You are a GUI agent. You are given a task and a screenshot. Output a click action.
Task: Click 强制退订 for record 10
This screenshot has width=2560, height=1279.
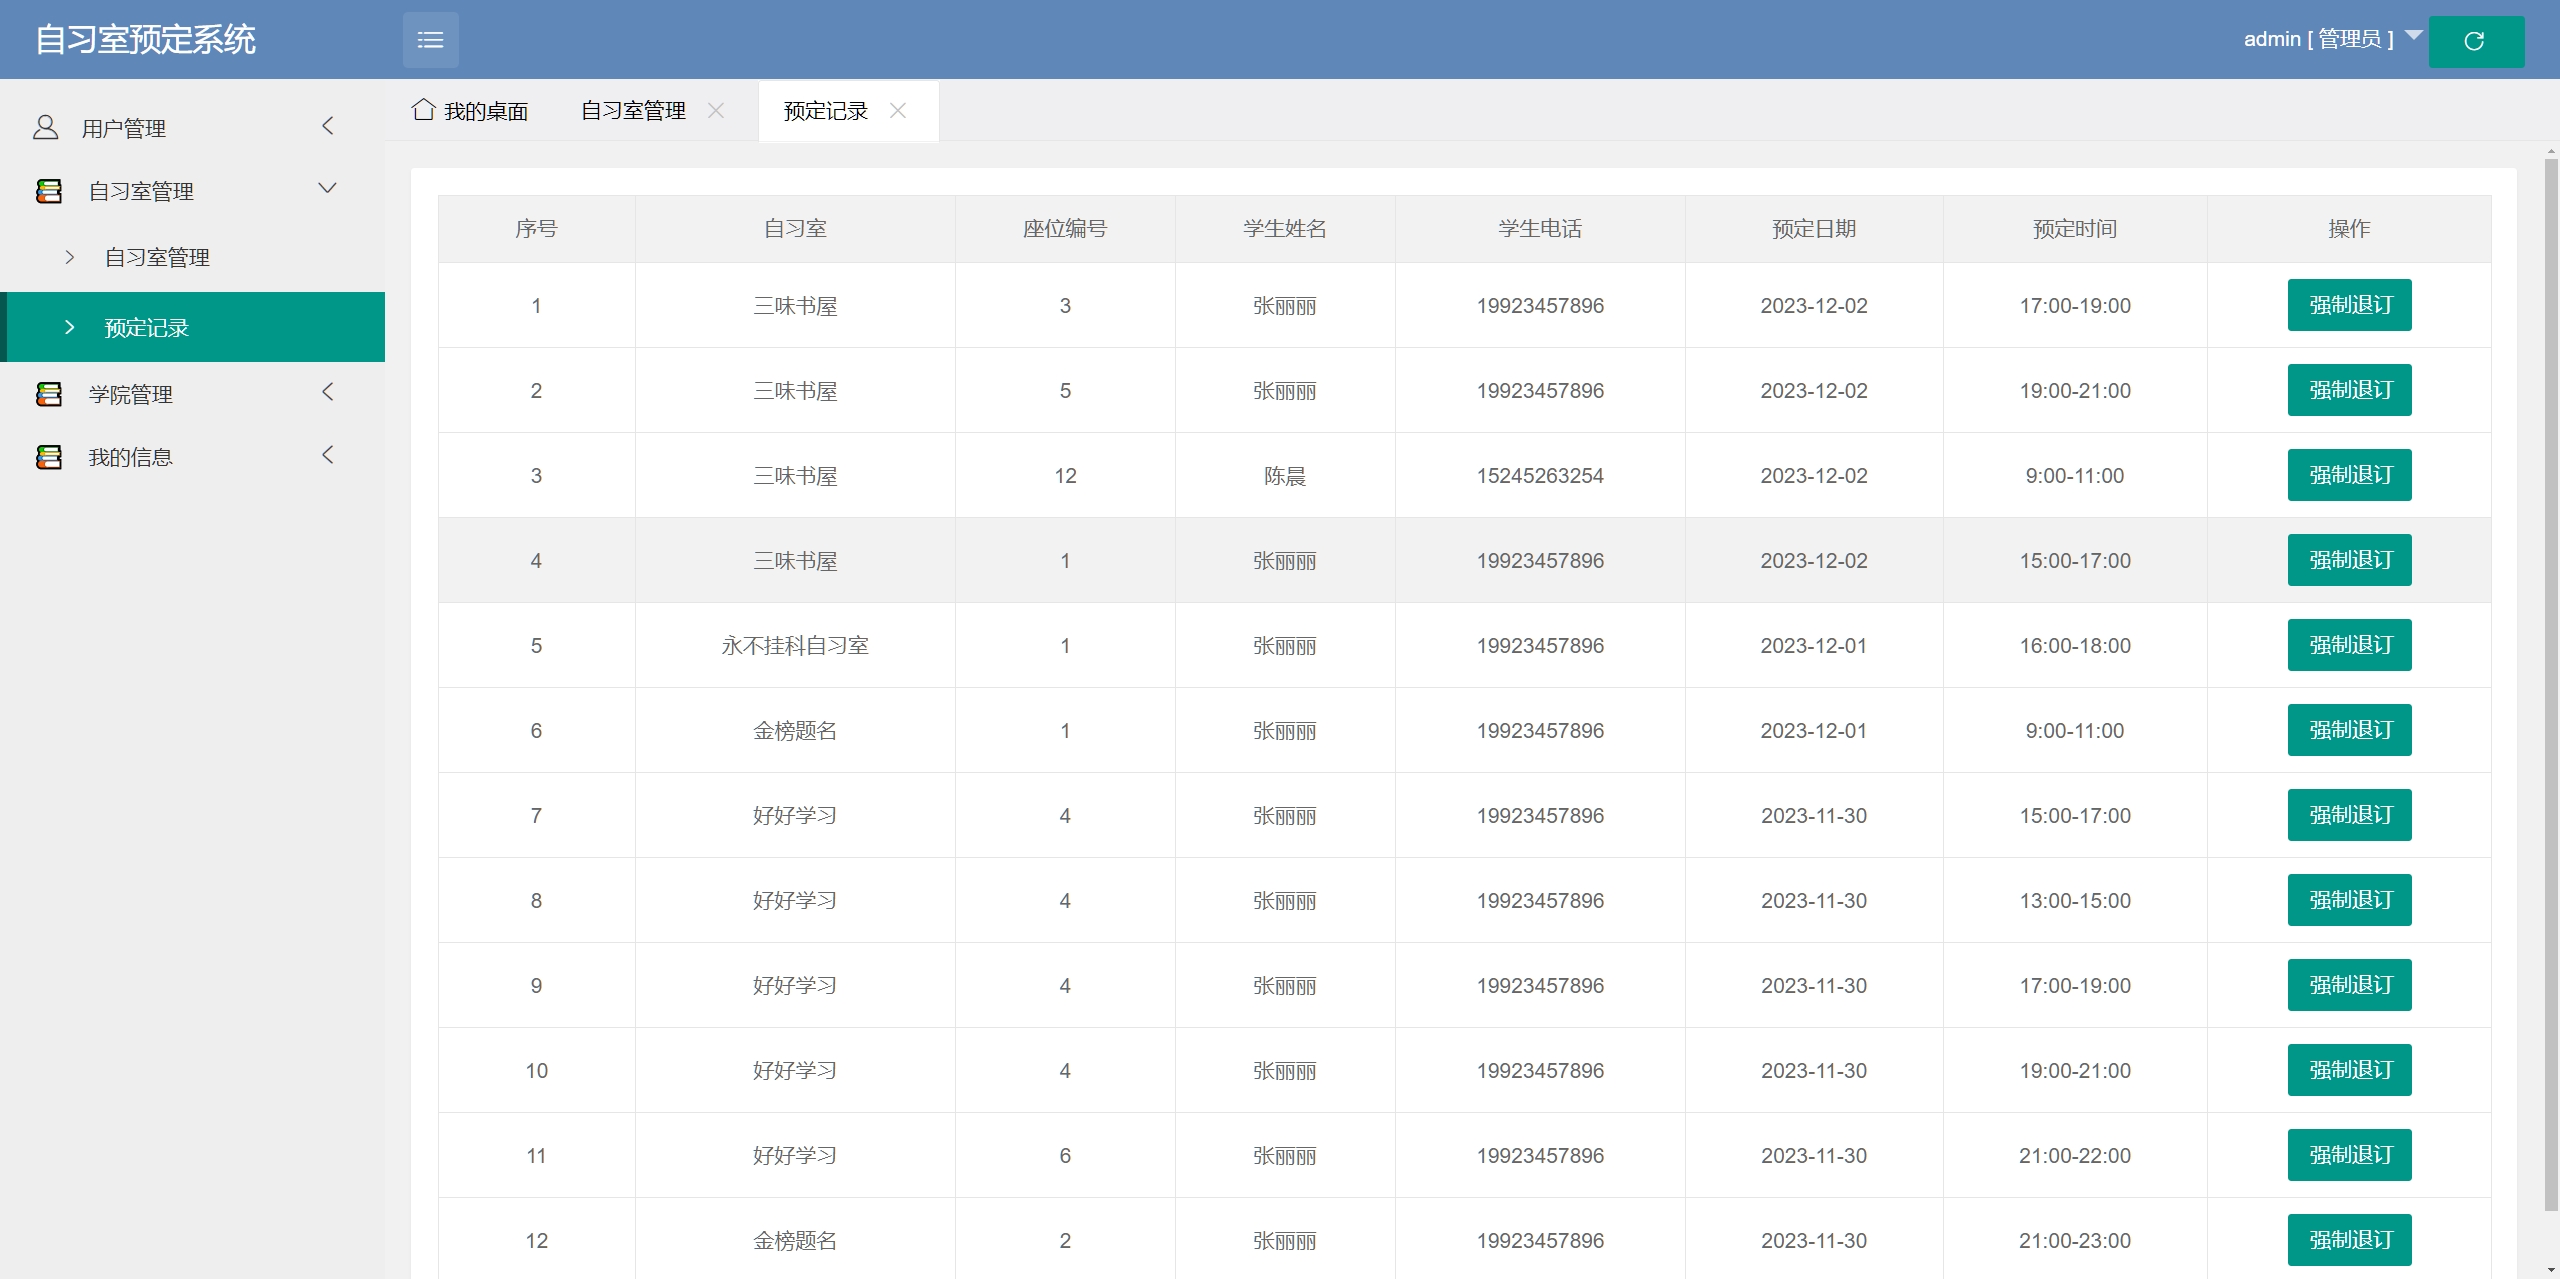click(2349, 1070)
